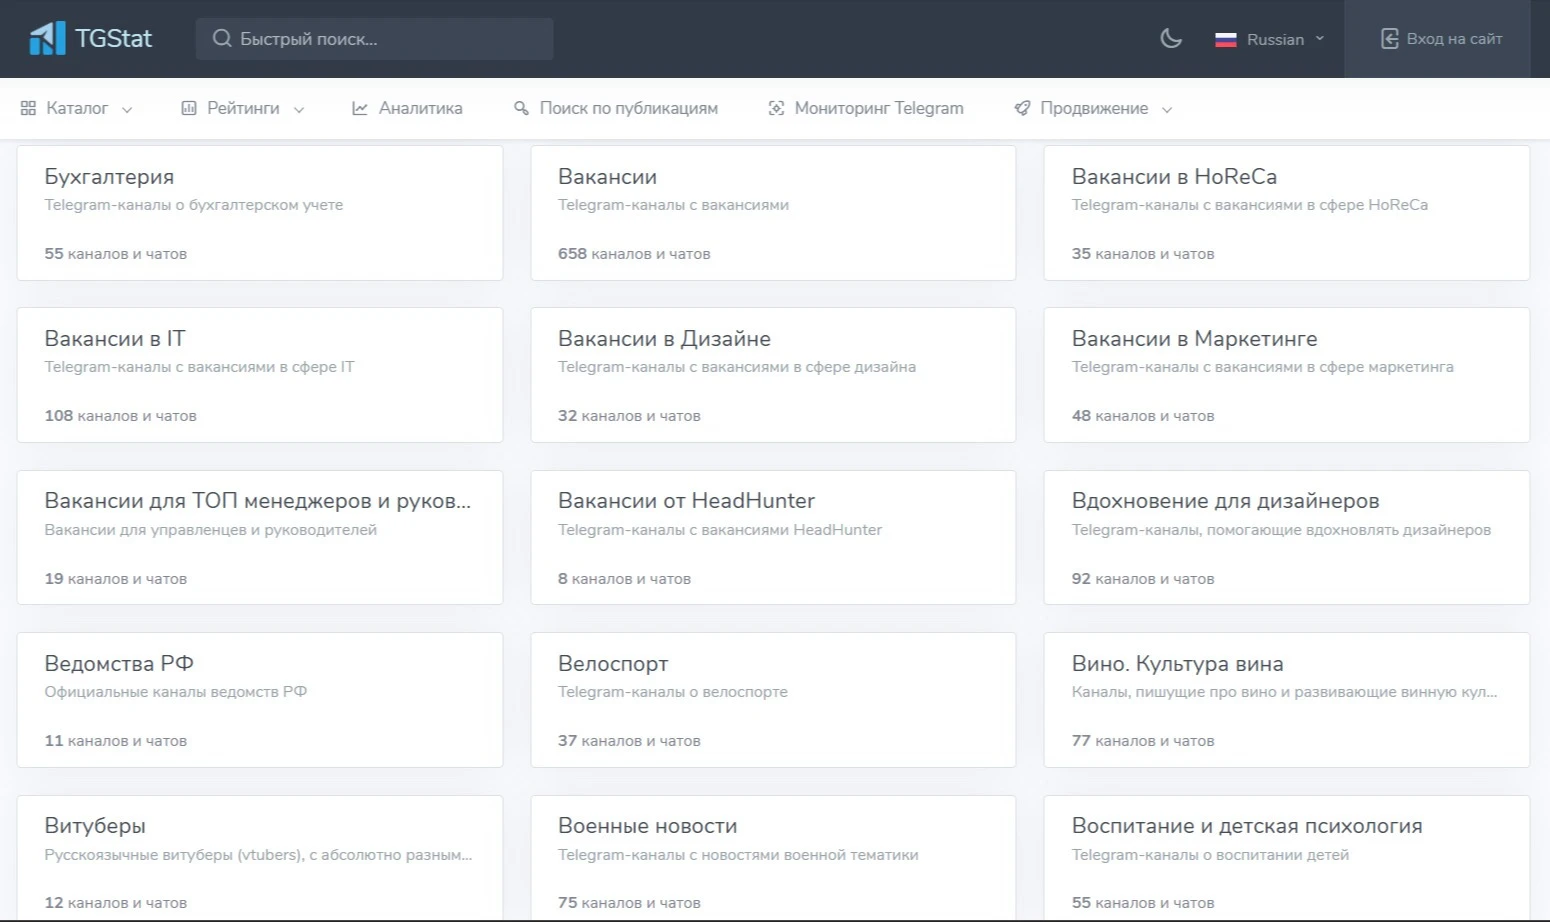Screen dimensions: 1550x922
Task: Click the TGStat logo icon
Action: tap(47, 39)
